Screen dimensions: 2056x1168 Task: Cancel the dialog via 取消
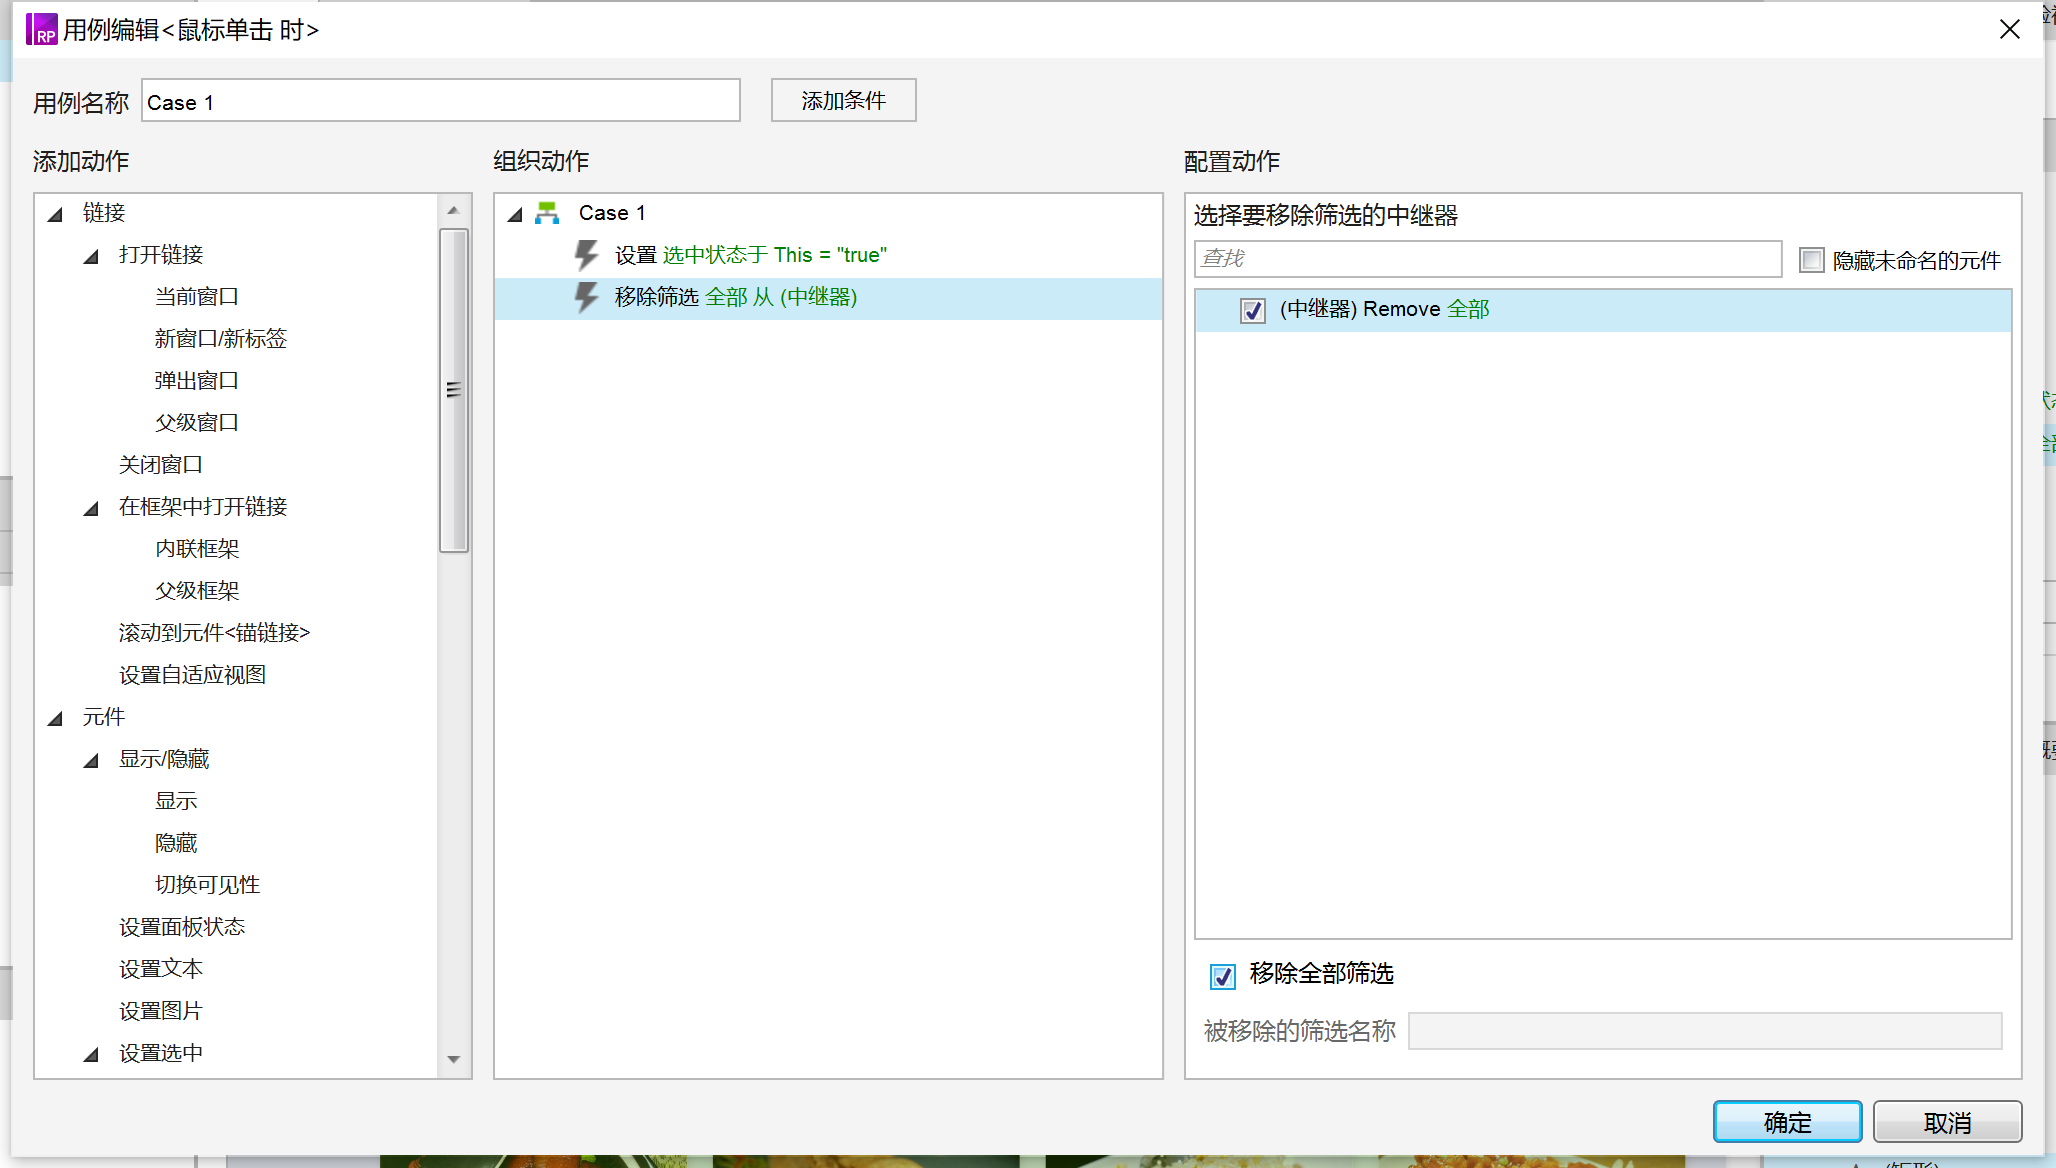[x=1947, y=1122]
